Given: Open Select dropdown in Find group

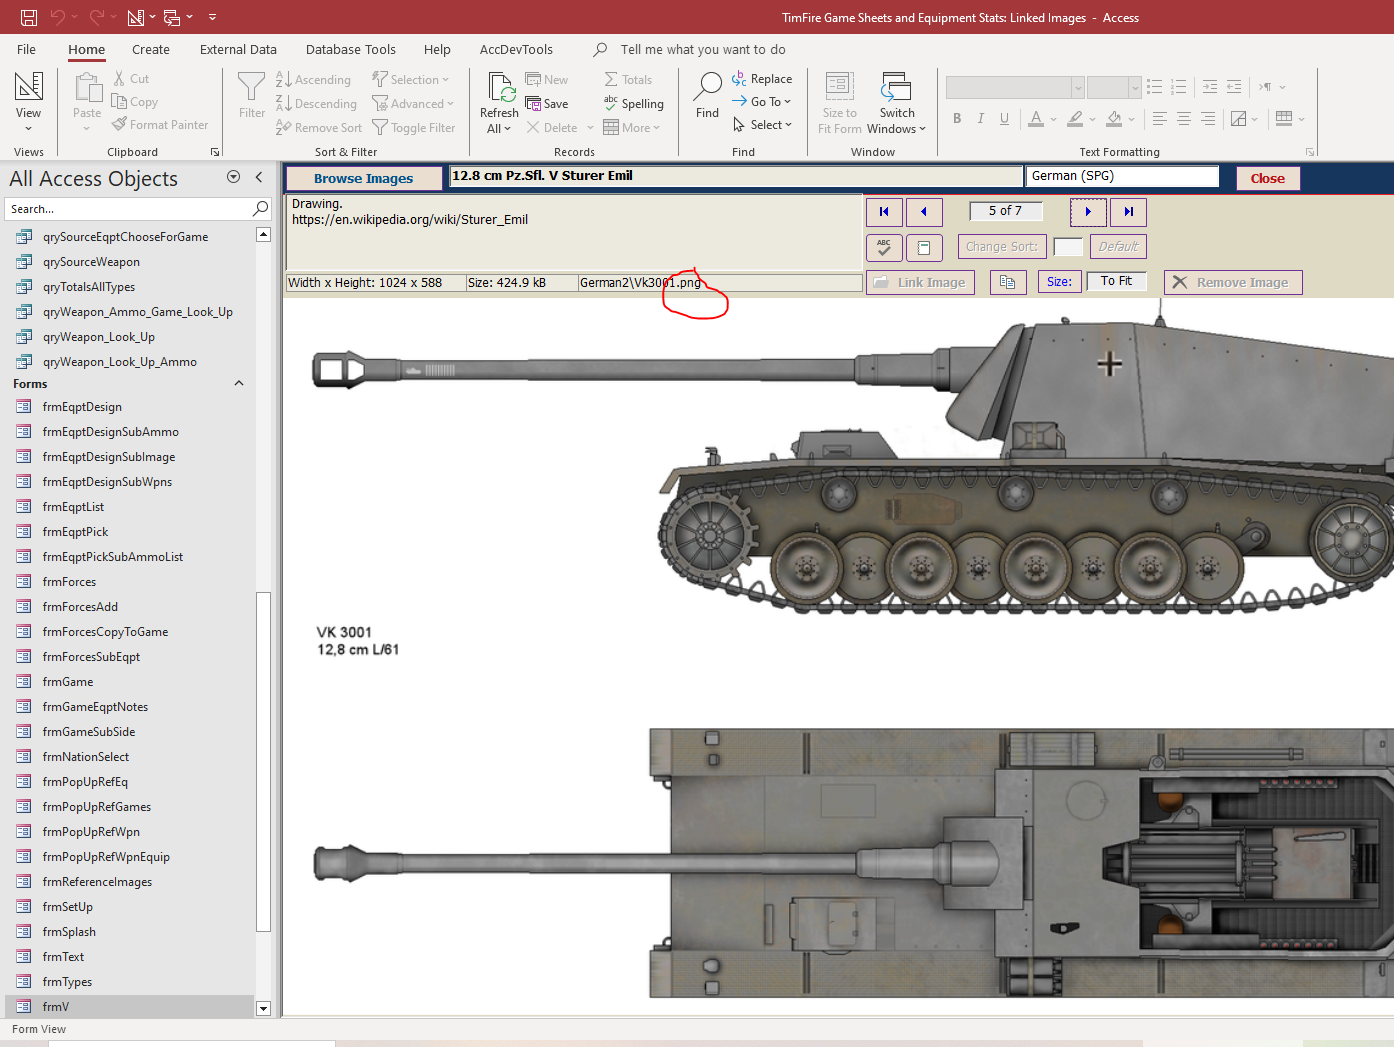Looking at the screenshot, I should coord(762,125).
